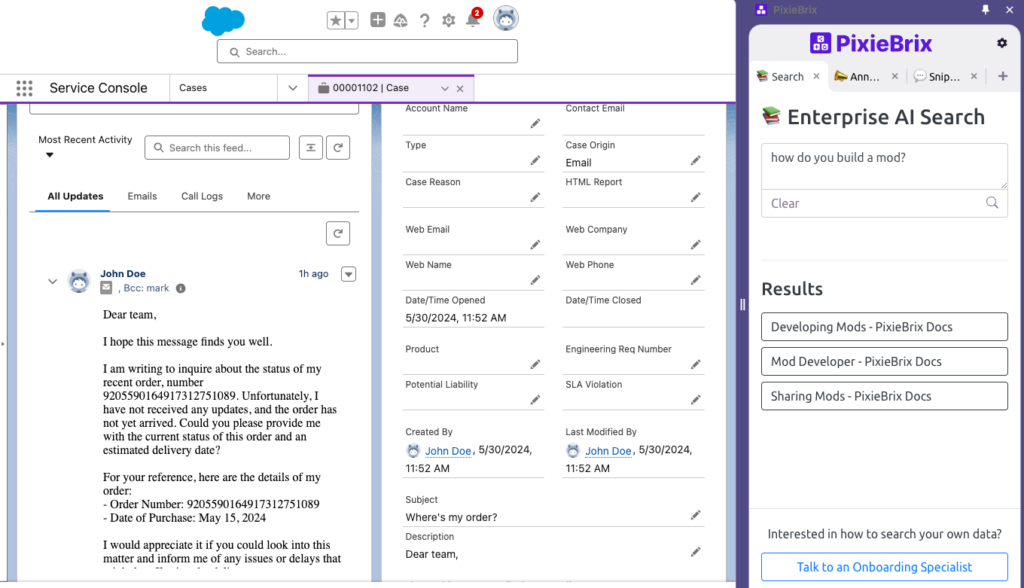The height and width of the screenshot is (588, 1024).
Task: Open the Snippets tab in PixieBrix
Action: coord(940,76)
